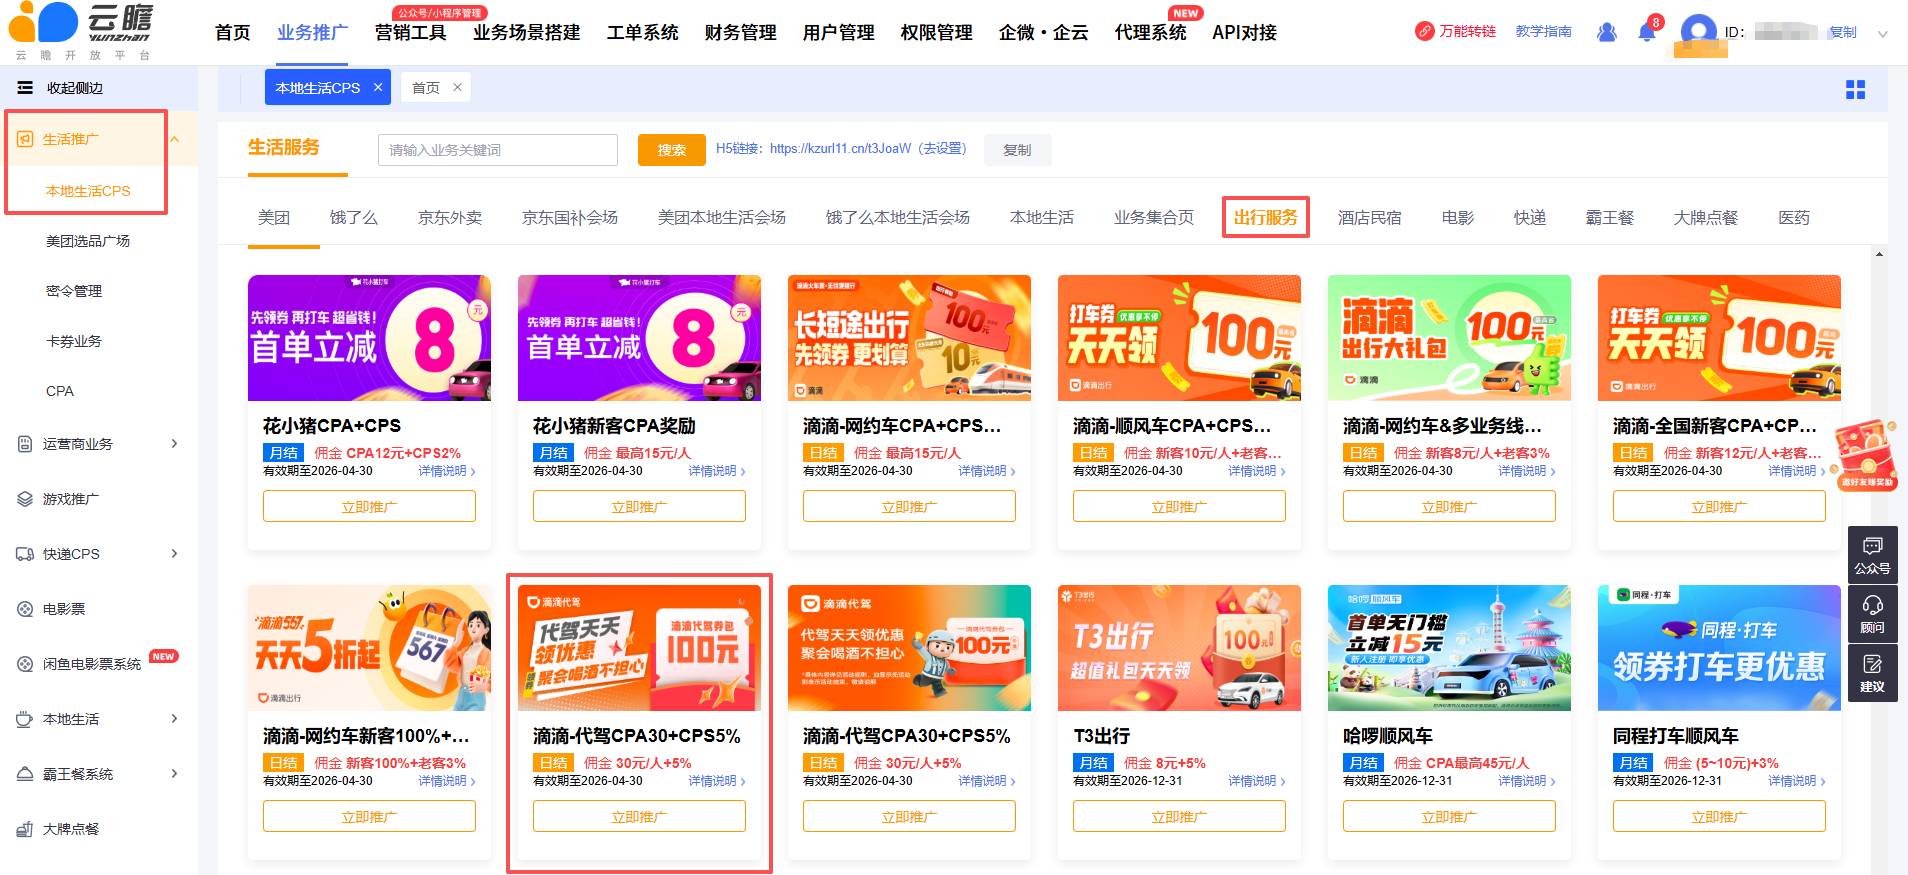This screenshot has height=875, width=1908.
Task: Open the account dropdown arrow at top right
Action: point(1883,33)
